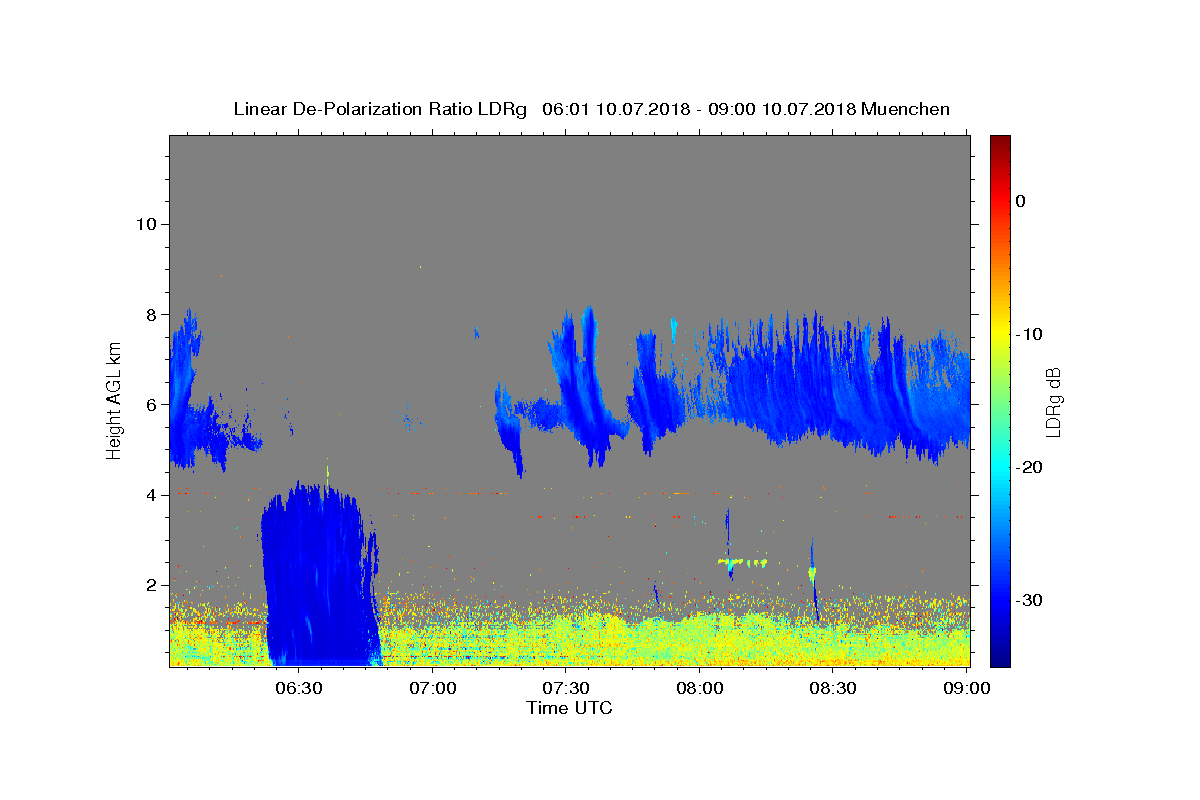Click the 07:30 time tick label
Image resolution: width=1200 pixels, height=800 pixels.
(x=565, y=688)
